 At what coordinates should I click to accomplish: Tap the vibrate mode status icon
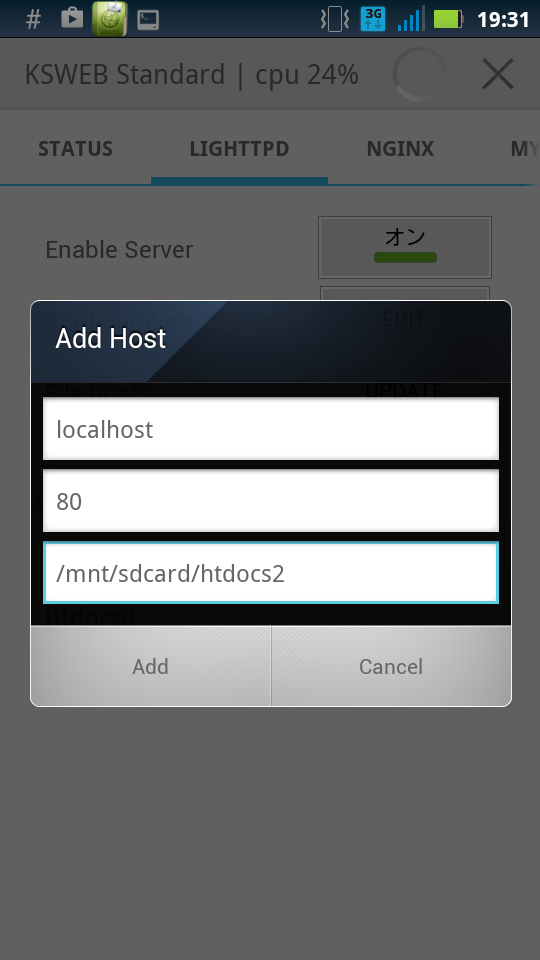click(335, 20)
